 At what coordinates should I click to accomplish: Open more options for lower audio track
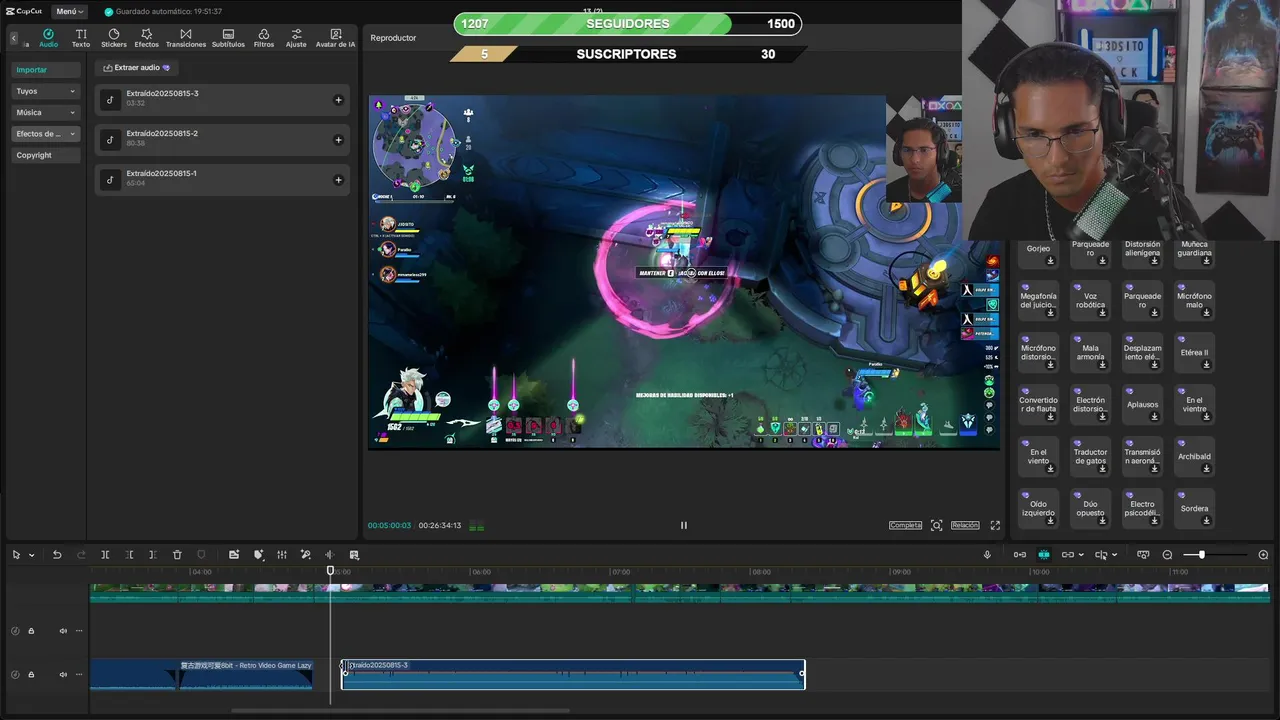(79, 675)
